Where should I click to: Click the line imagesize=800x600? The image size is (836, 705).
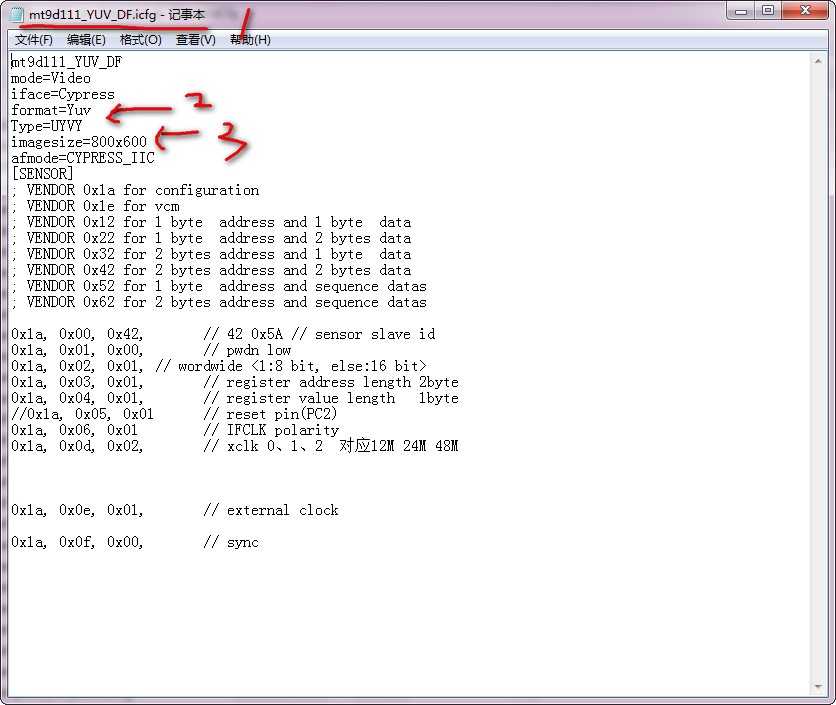(79, 142)
